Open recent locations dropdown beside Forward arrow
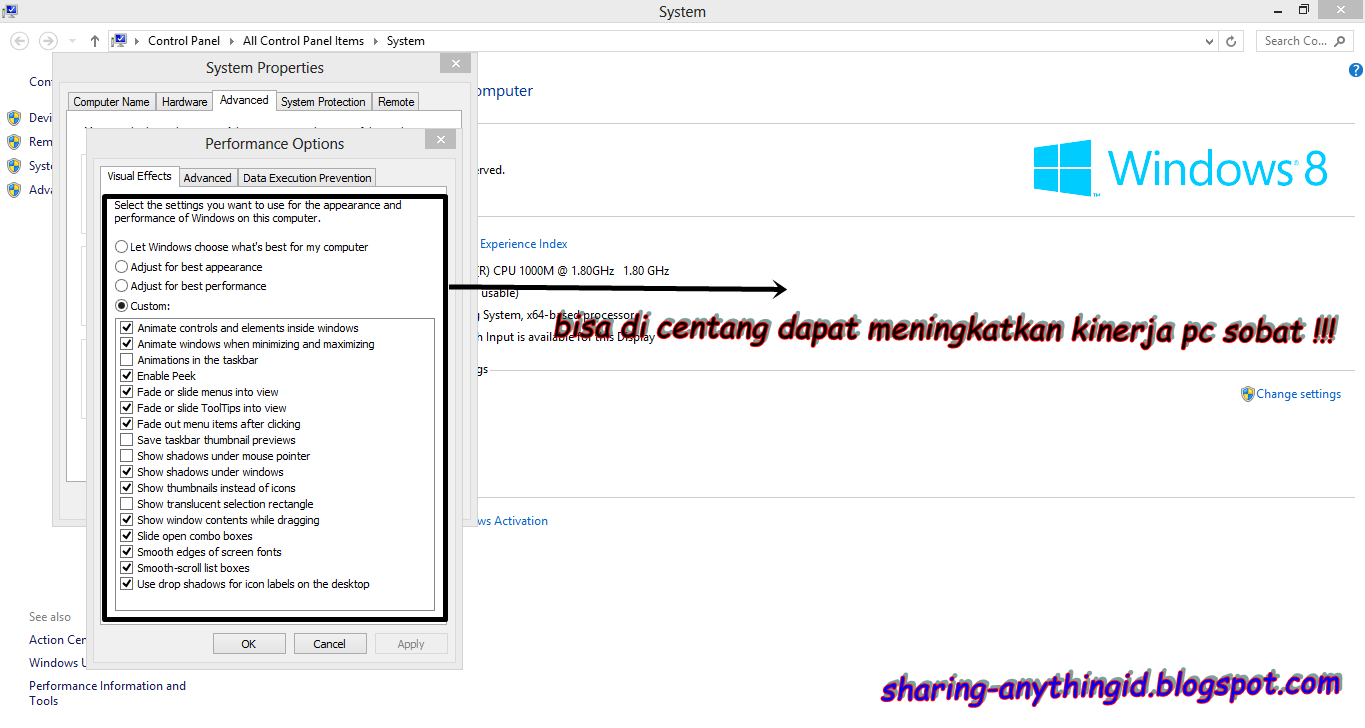Image resolution: width=1365 pixels, height=728 pixels. 72,41
